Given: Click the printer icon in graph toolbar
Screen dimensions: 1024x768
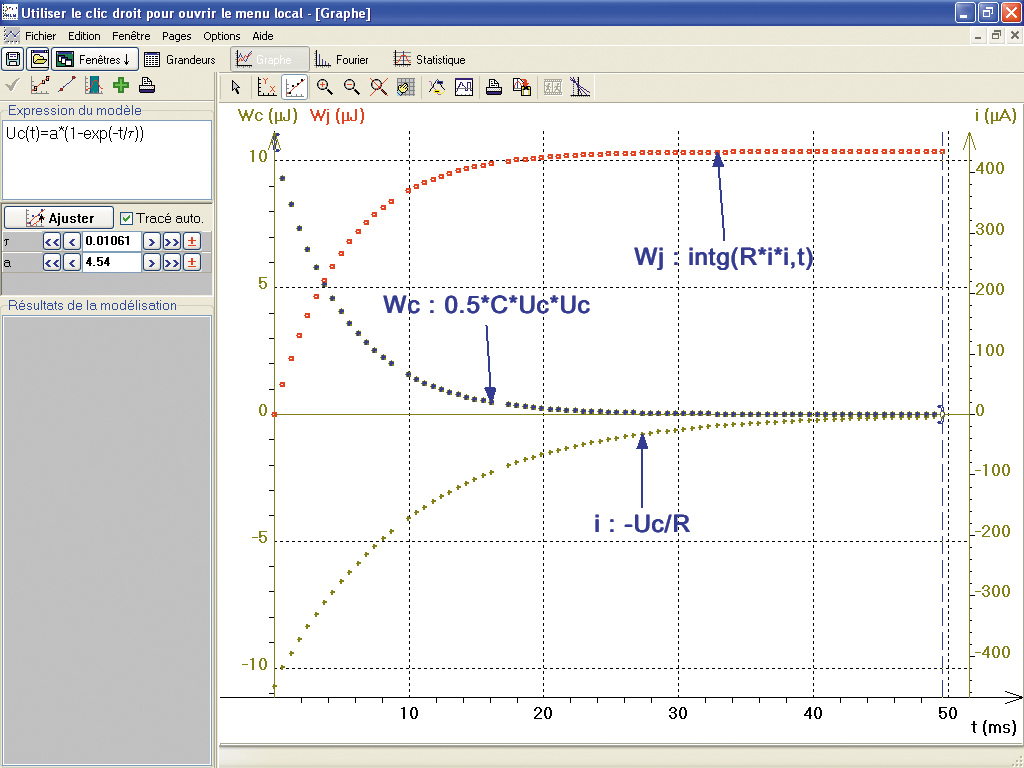Looking at the screenshot, I should tap(494, 87).
